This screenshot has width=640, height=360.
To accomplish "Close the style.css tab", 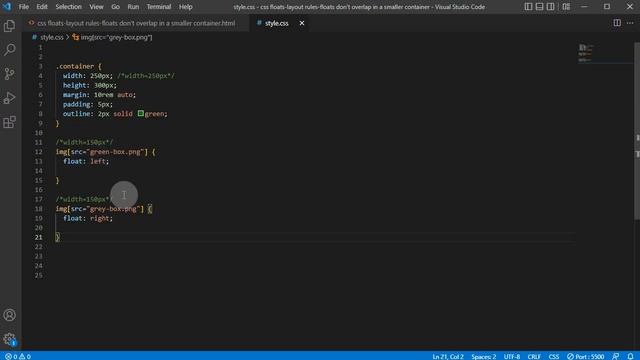I will pyautogui.click(x=302, y=23).
